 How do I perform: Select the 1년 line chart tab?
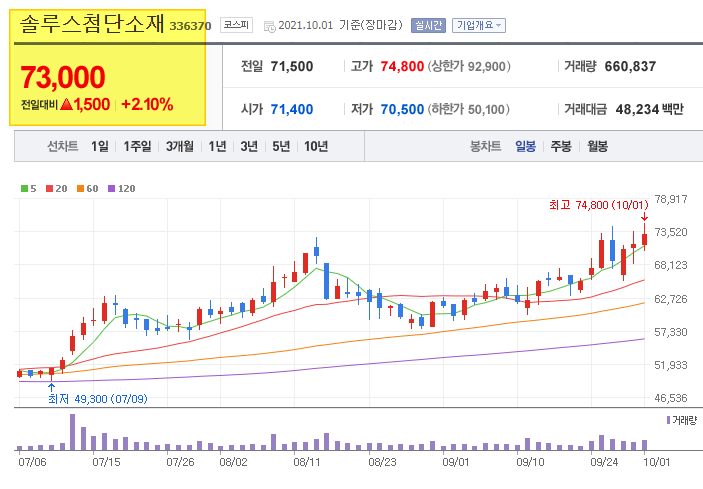click(x=217, y=146)
